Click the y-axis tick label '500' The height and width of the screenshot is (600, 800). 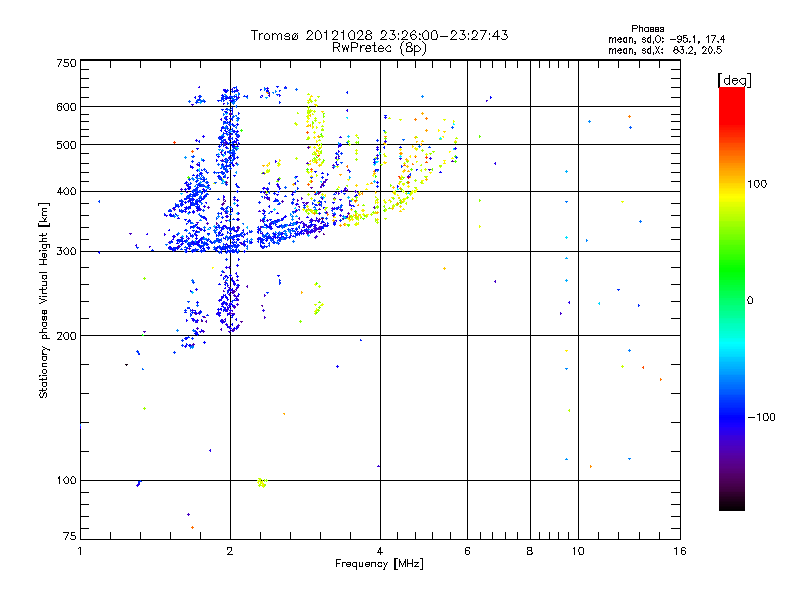tap(67, 145)
